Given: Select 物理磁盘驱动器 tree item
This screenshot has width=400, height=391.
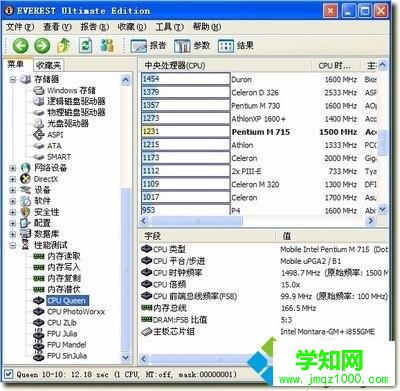Looking at the screenshot, I should click(x=69, y=112).
